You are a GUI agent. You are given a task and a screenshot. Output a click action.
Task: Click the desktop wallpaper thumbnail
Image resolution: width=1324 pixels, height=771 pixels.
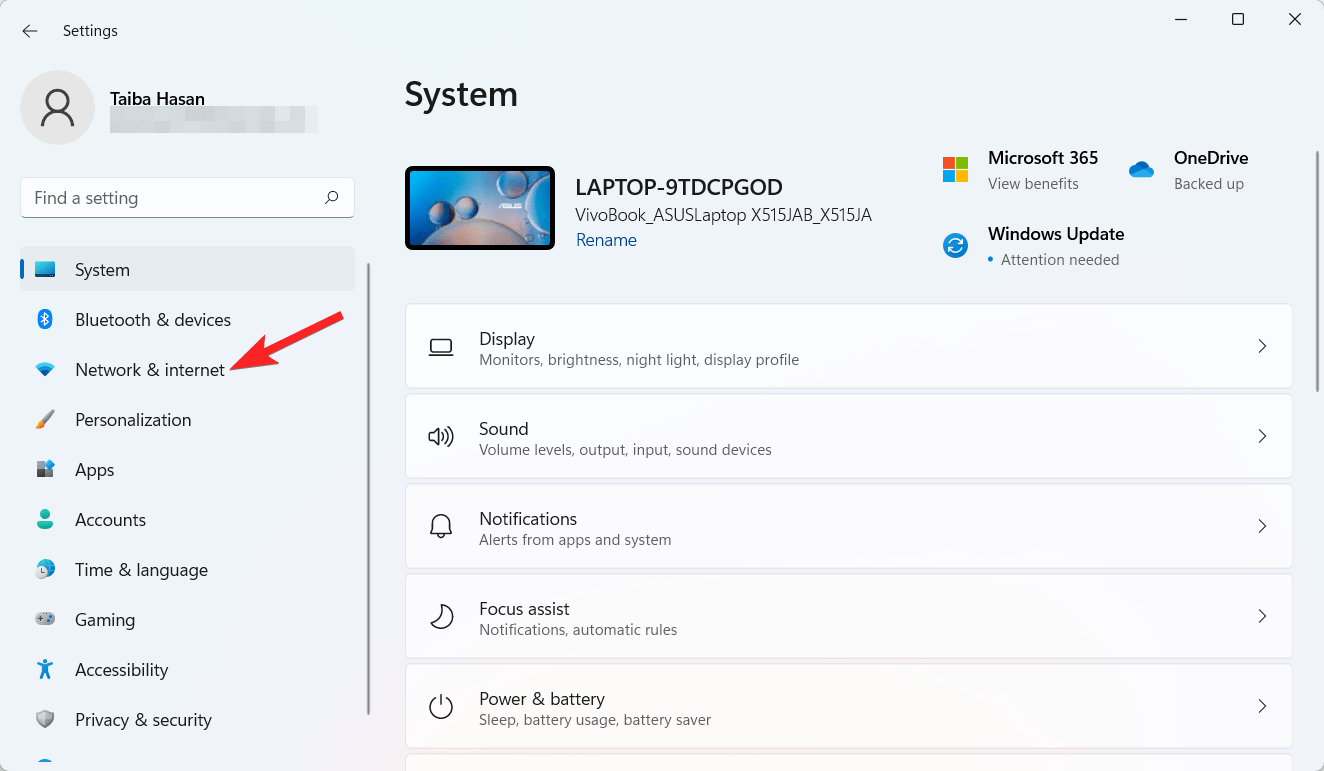[480, 208]
